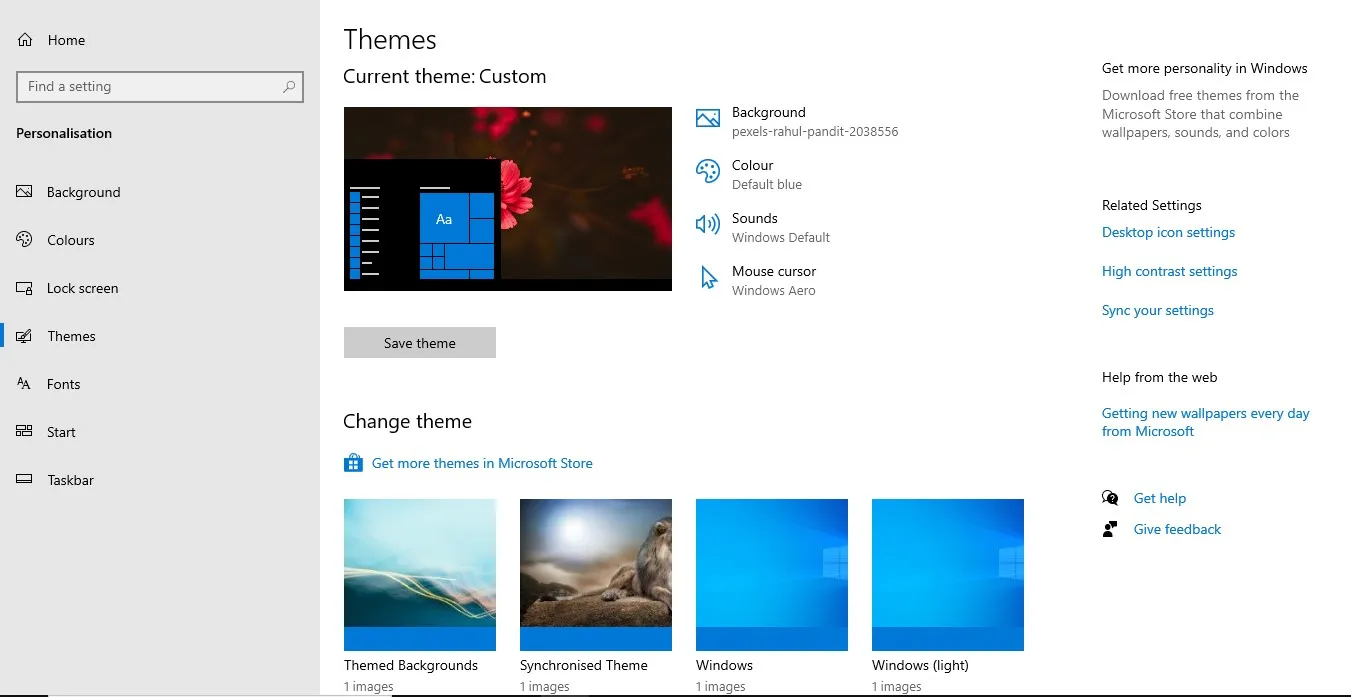Click the Start tiles icon in sidebar
This screenshot has width=1351, height=697.
tap(25, 432)
